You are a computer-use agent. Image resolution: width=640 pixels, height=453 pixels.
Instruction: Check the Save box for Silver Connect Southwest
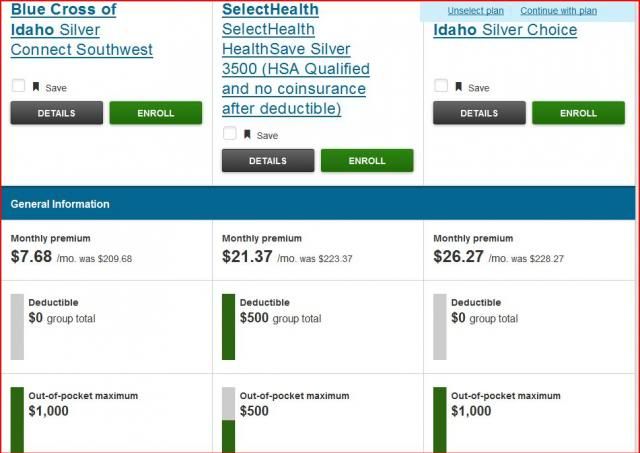(18, 86)
